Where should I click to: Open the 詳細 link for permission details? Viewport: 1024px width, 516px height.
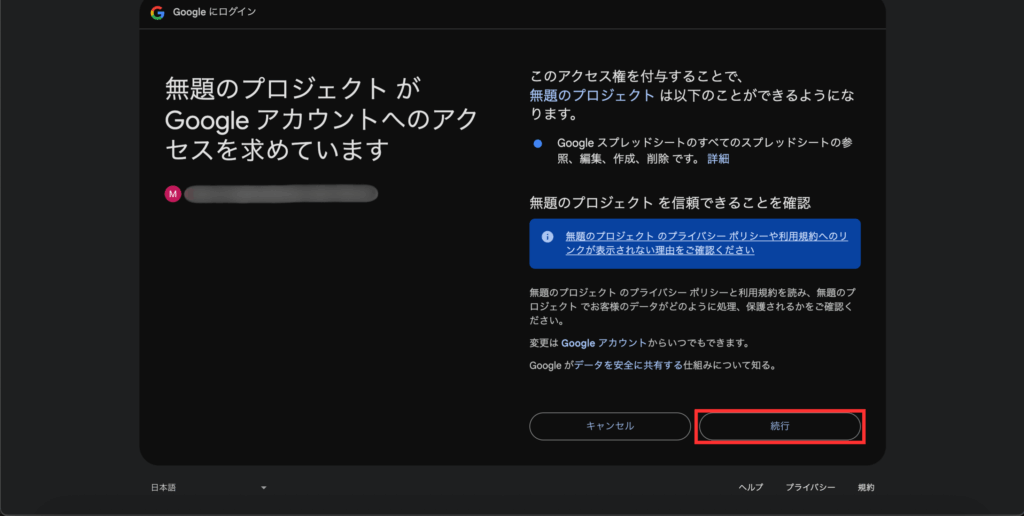[x=718, y=159]
